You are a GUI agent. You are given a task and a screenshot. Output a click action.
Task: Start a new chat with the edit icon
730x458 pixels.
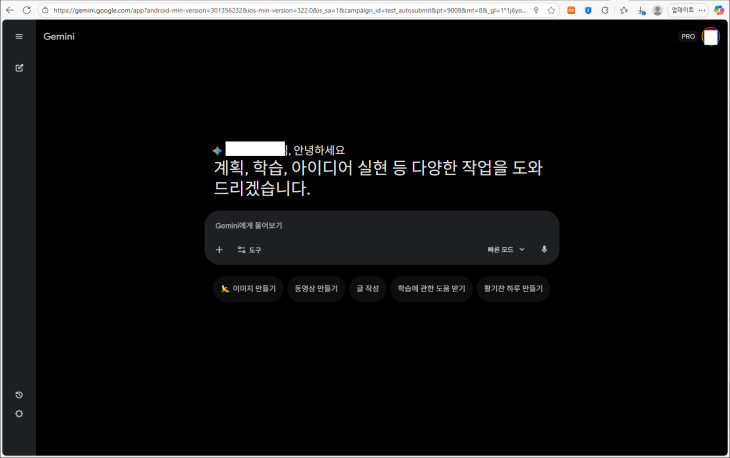[19, 68]
